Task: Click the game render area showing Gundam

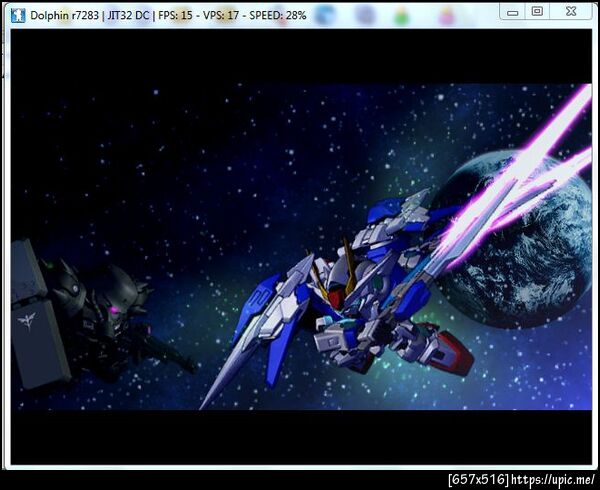Action: click(x=301, y=247)
